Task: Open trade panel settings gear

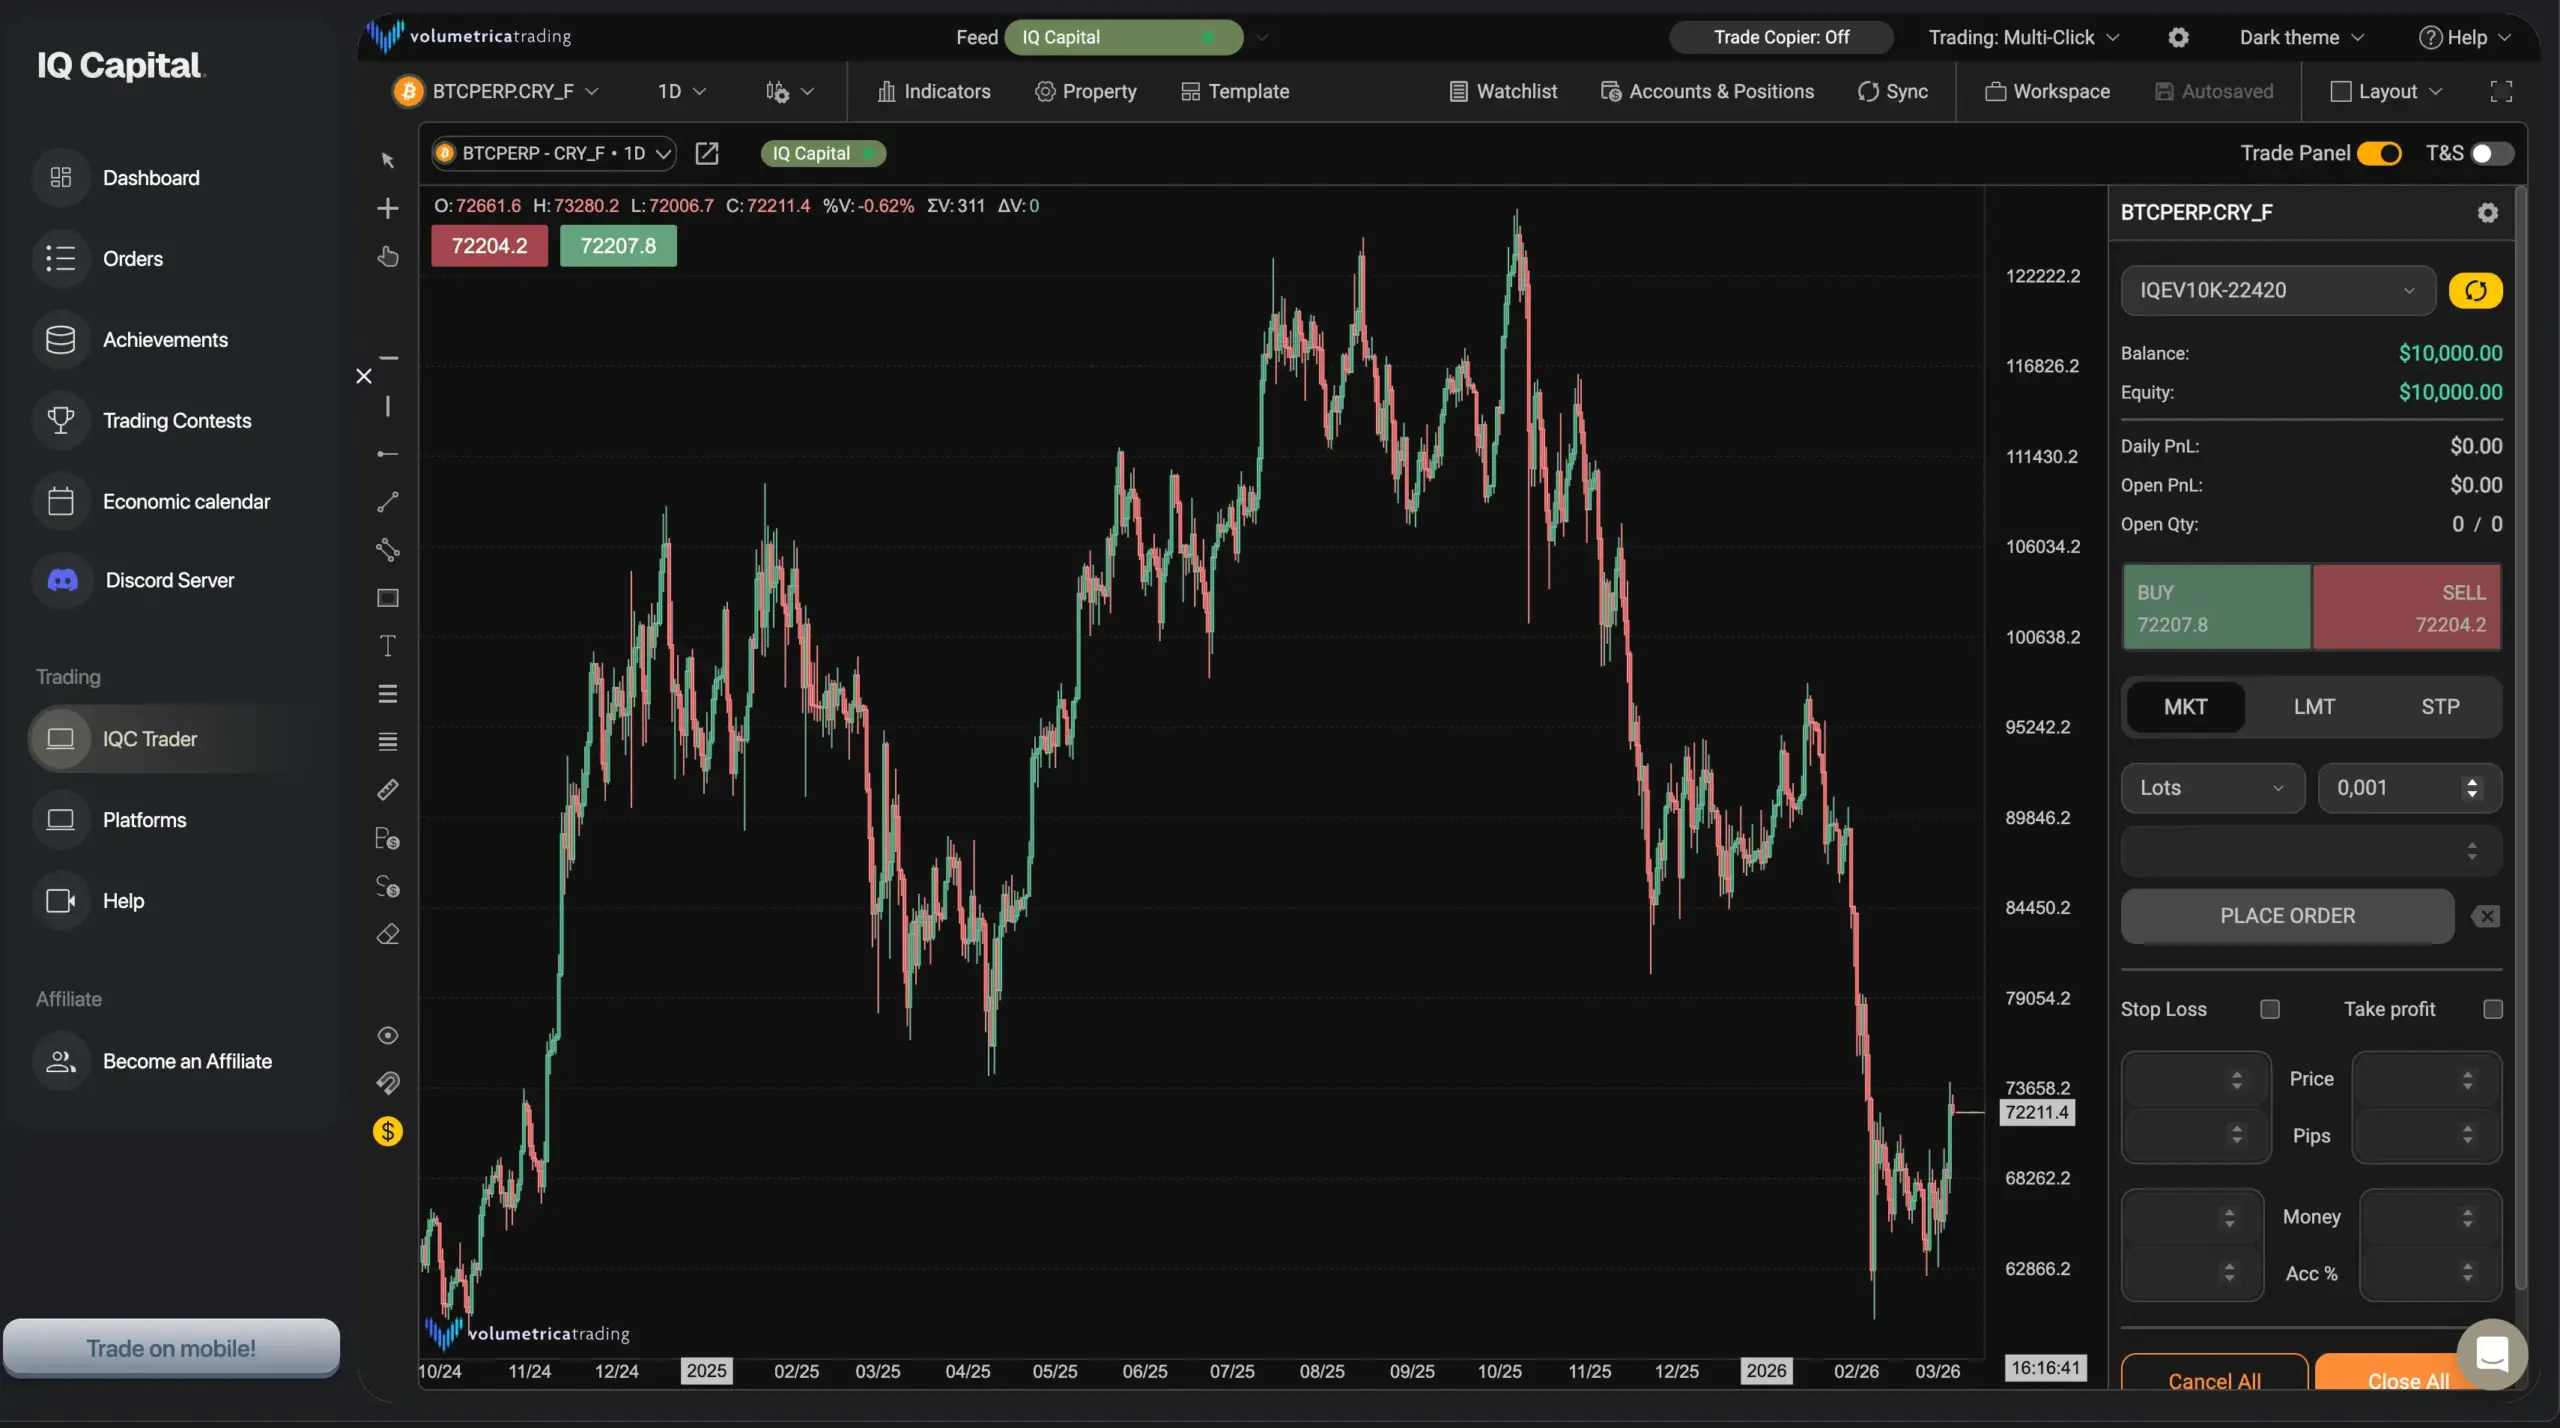Action: tap(2487, 213)
